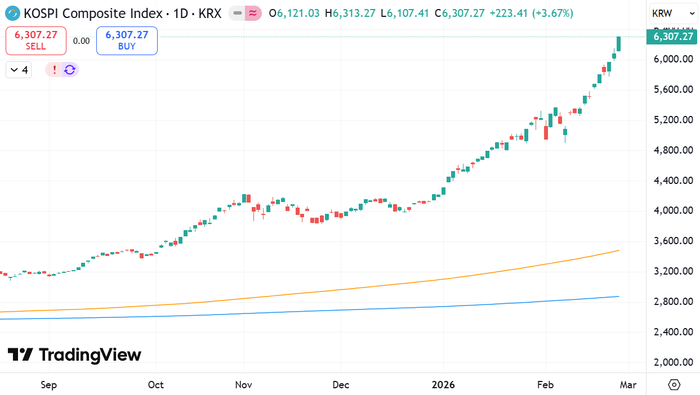
Task: Collapse the indicators legend showing 4
Action: 19,70
